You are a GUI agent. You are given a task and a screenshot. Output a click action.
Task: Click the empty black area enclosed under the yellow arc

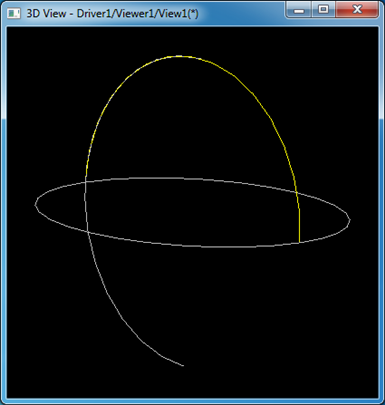pyautogui.click(x=187, y=127)
